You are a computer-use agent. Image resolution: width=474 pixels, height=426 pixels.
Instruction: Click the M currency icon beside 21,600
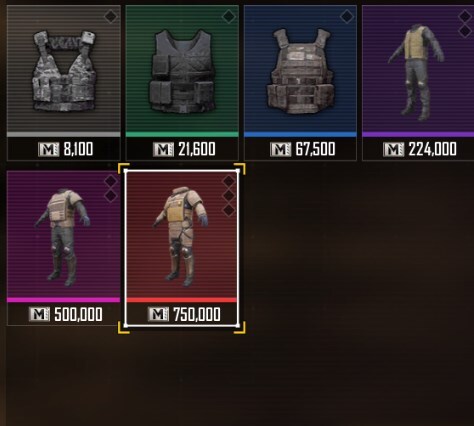click(x=163, y=149)
